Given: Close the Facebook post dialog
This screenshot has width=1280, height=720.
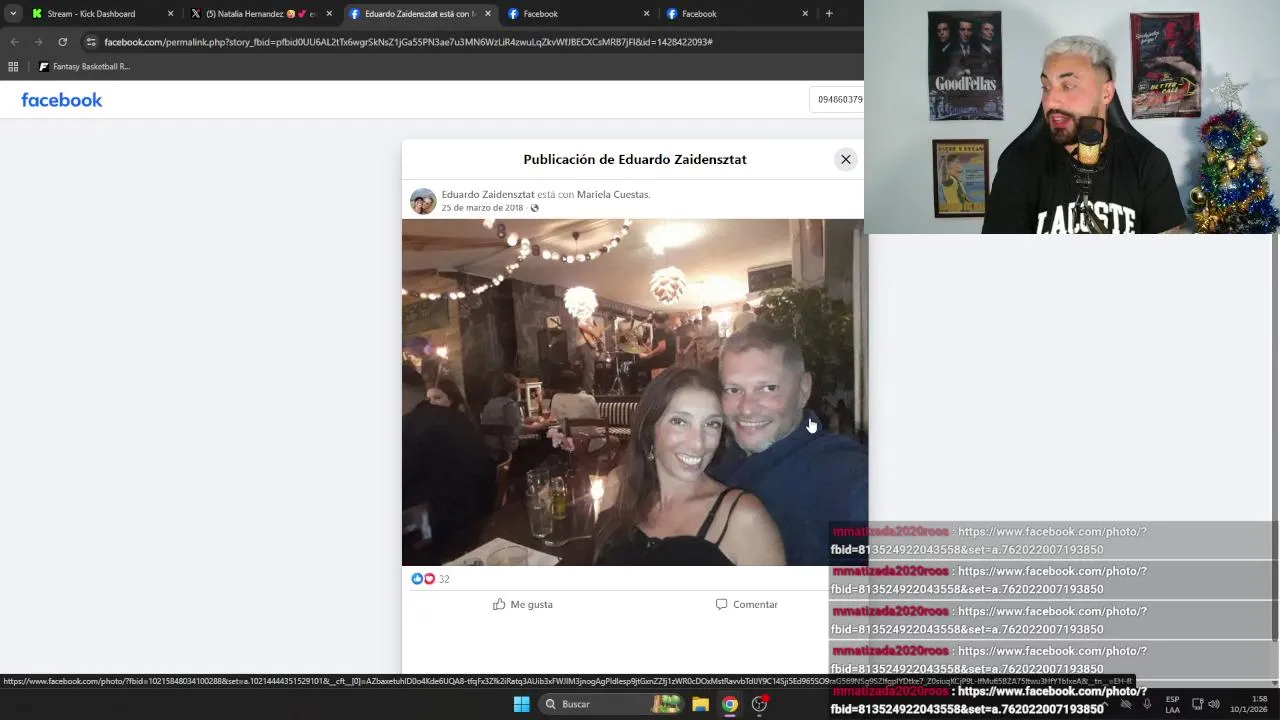Looking at the screenshot, I should coord(845,159).
